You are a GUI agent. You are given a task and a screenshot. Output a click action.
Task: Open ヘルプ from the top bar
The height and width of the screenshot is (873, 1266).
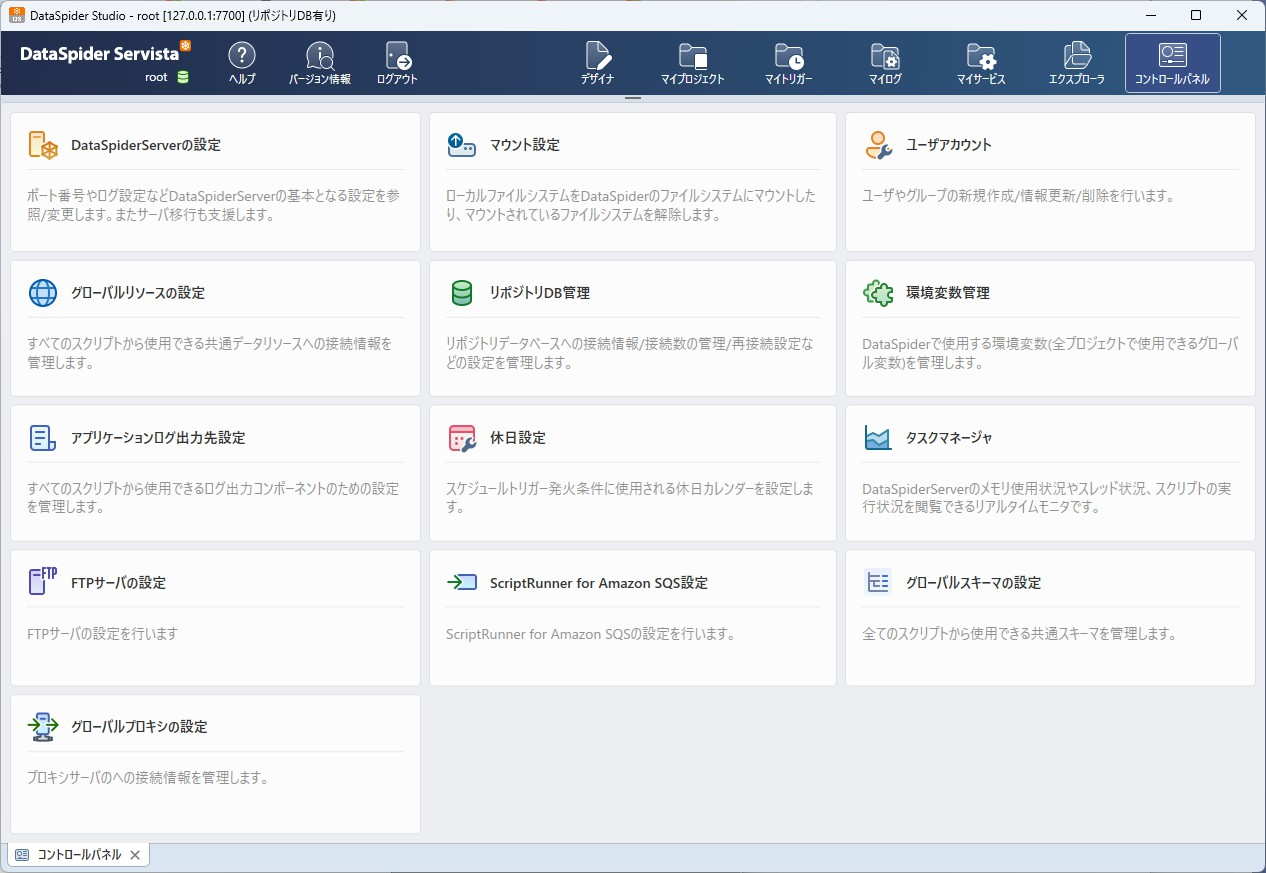click(241, 62)
